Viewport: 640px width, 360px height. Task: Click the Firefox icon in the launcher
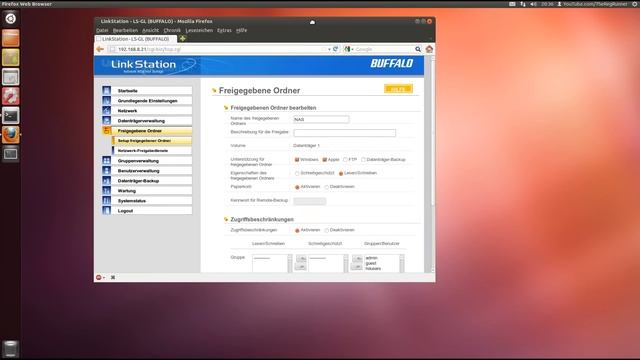[x=10, y=135]
